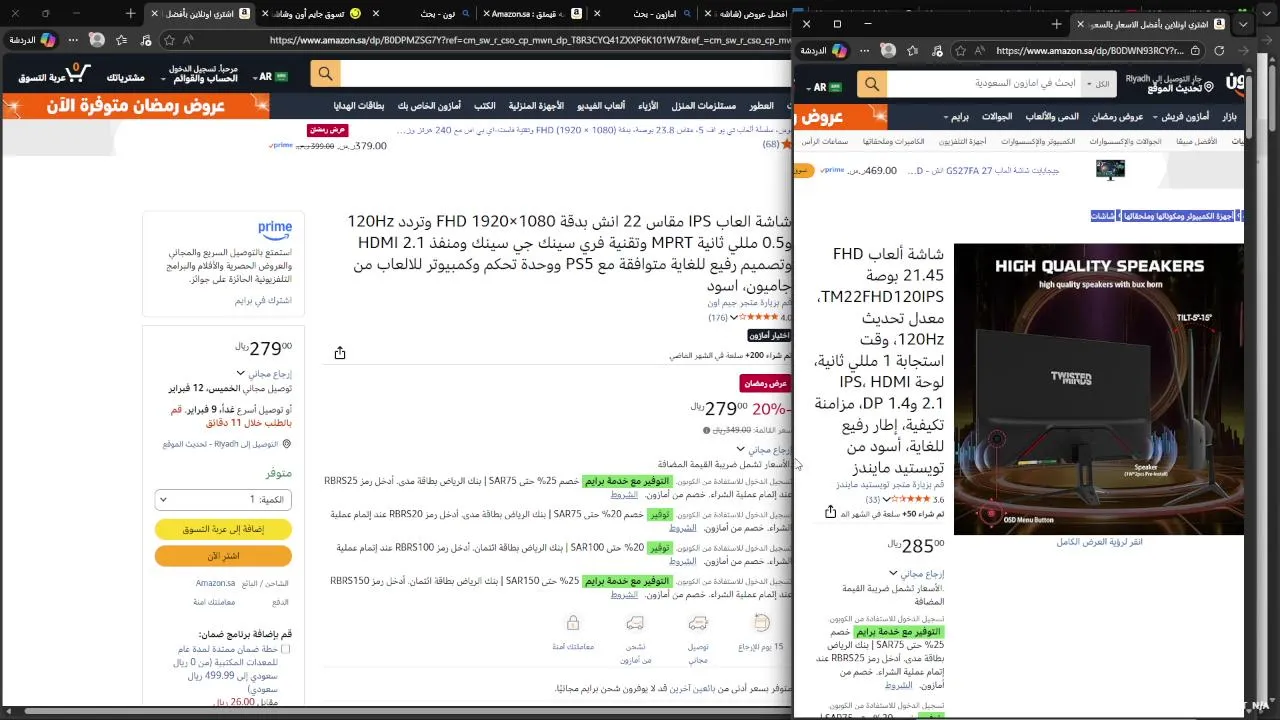Tick the extended warranty plan checkbox
The width and height of the screenshot is (1280, 720).
click(286, 649)
